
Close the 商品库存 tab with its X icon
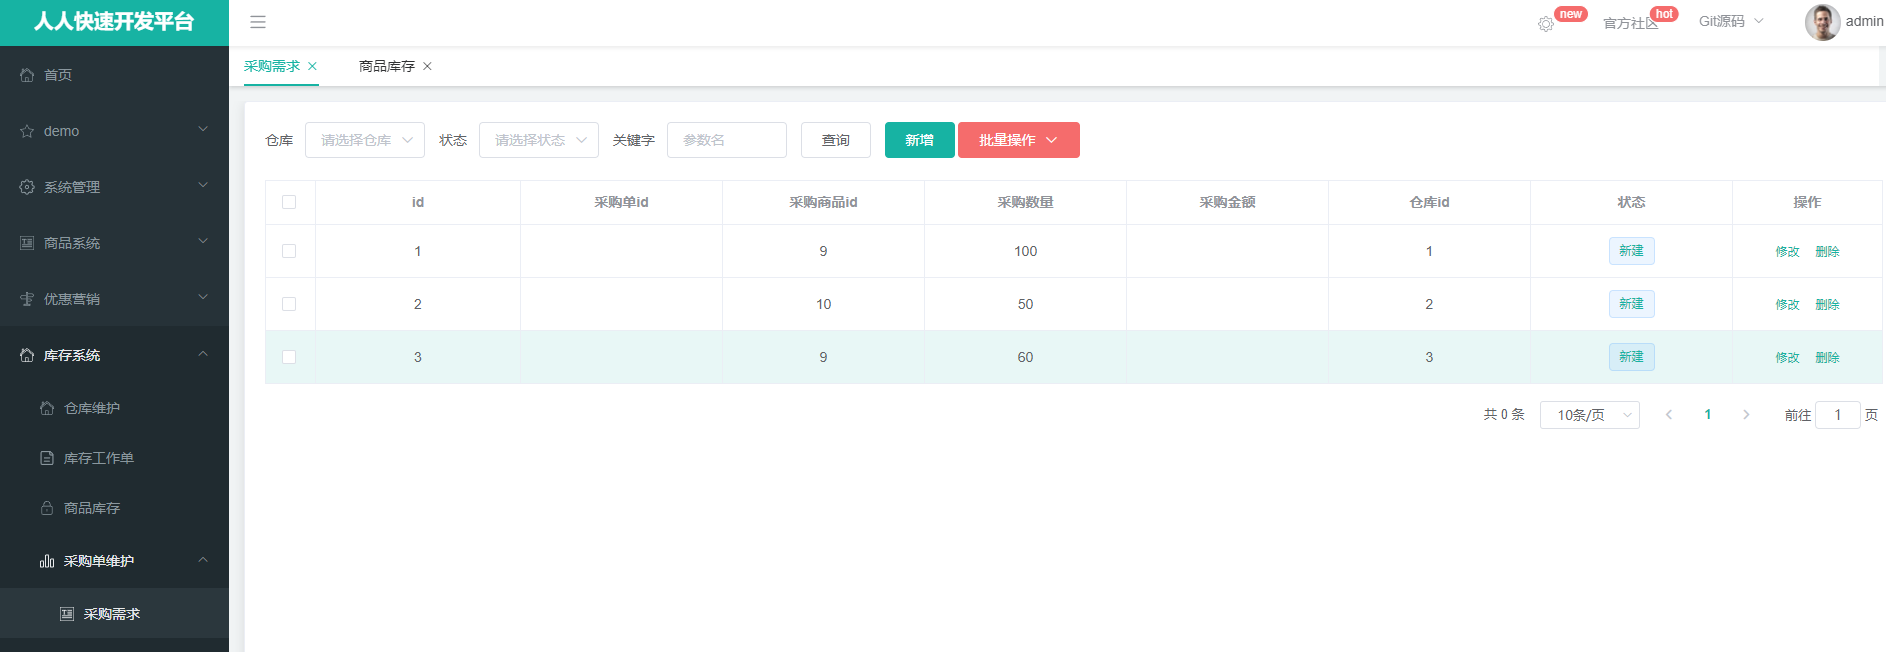[428, 66]
